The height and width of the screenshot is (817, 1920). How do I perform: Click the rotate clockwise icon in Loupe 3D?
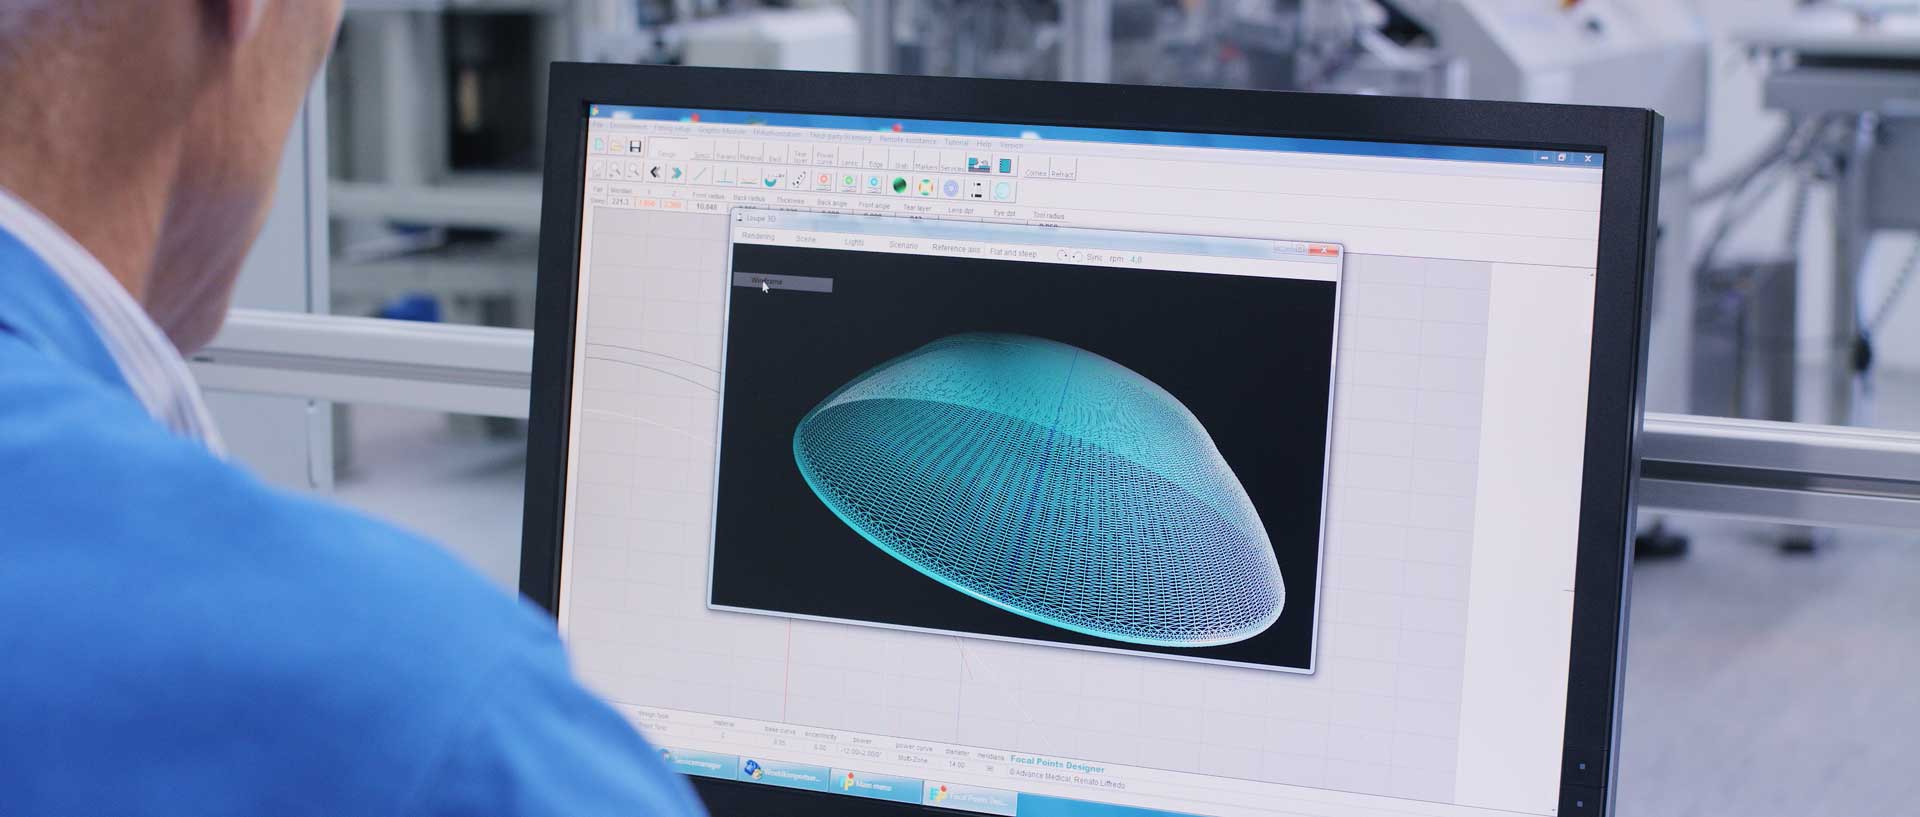coord(1063,256)
